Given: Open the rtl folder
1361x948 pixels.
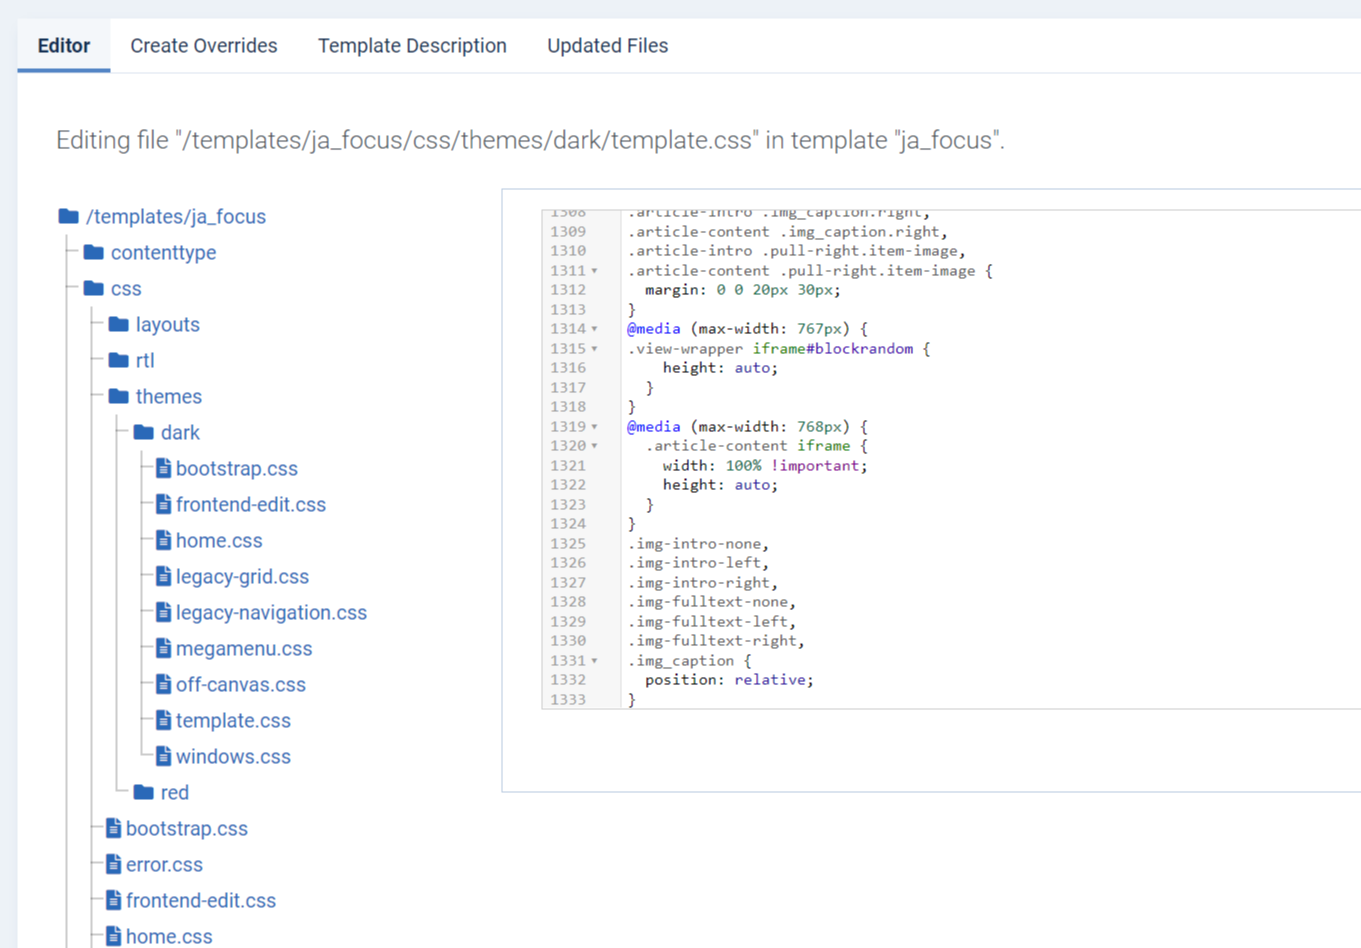Looking at the screenshot, I should (x=145, y=360).
